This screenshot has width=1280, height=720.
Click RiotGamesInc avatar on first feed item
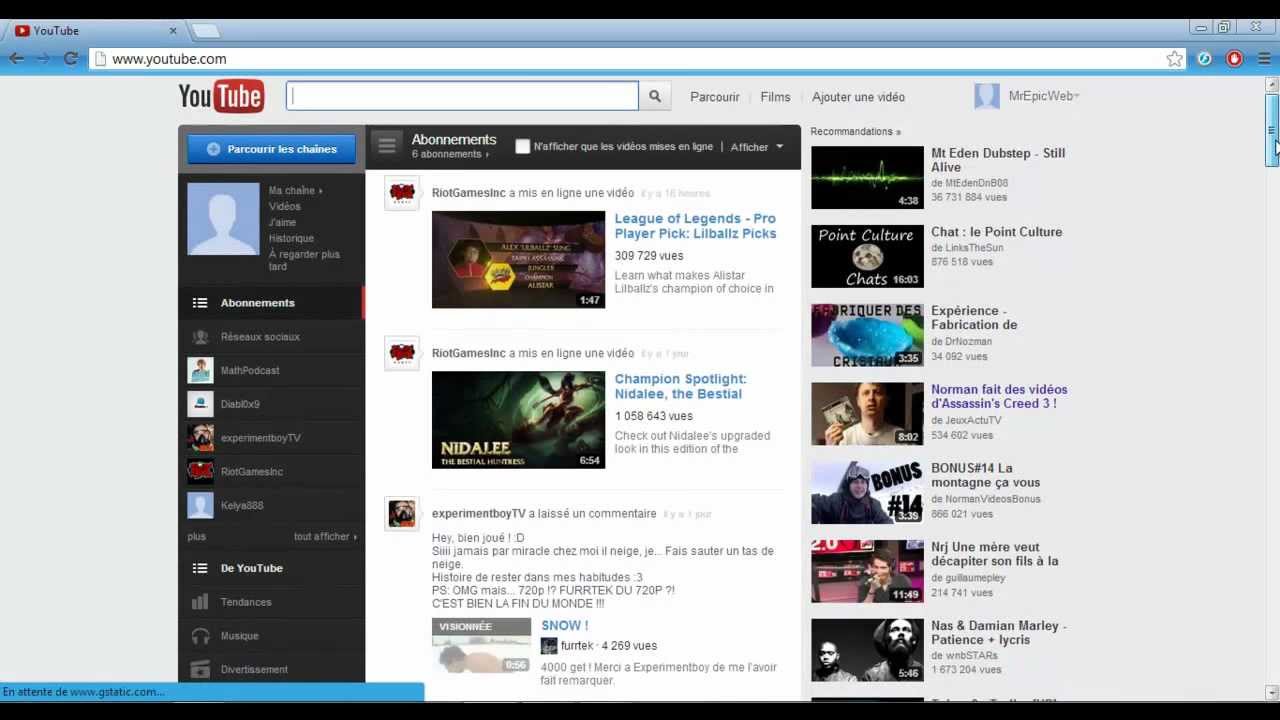[x=402, y=193]
